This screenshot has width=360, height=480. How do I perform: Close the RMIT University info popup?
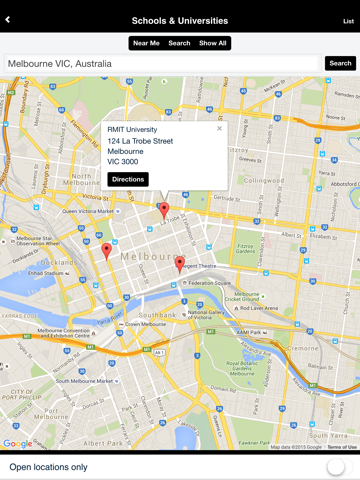coord(219,128)
